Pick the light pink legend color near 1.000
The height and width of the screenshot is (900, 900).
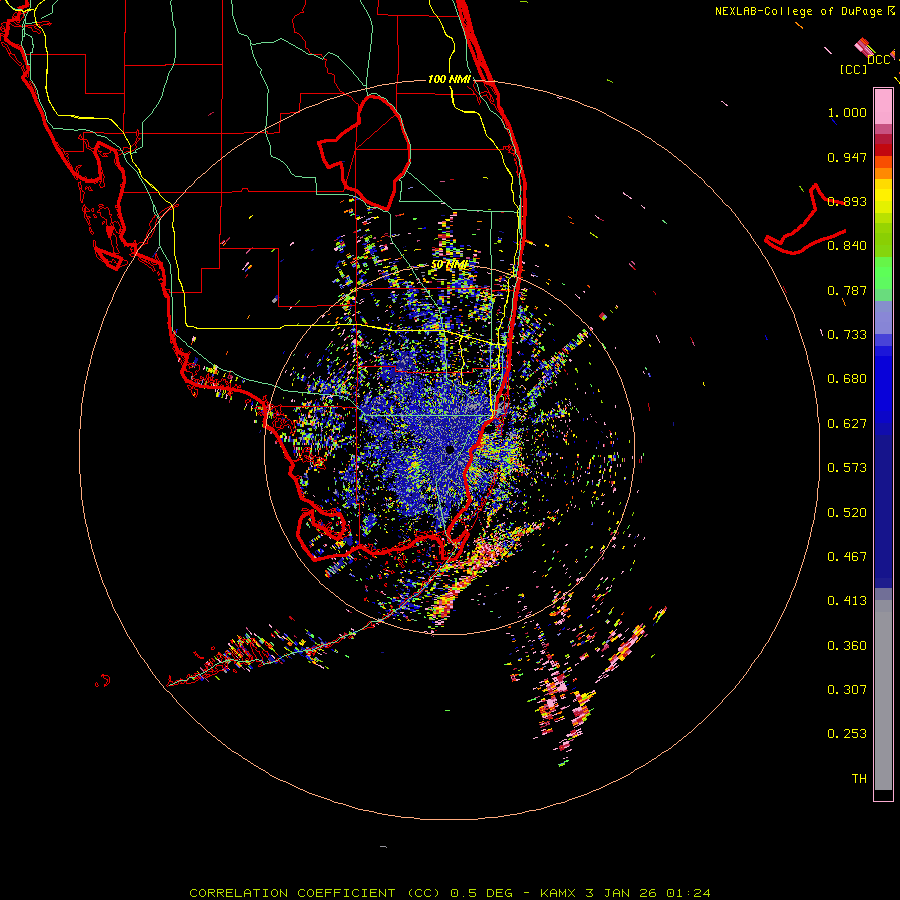tap(883, 107)
